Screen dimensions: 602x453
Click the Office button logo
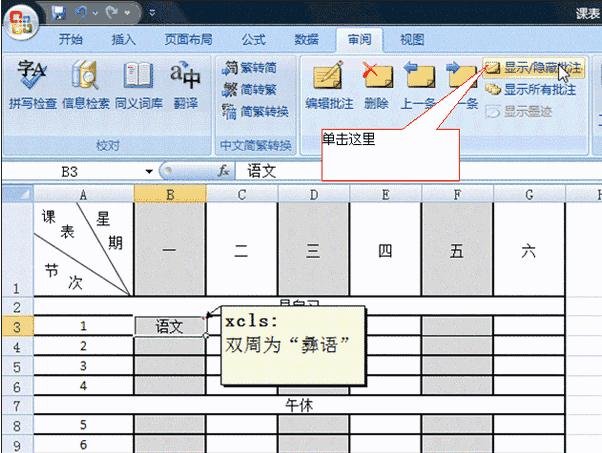20,22
